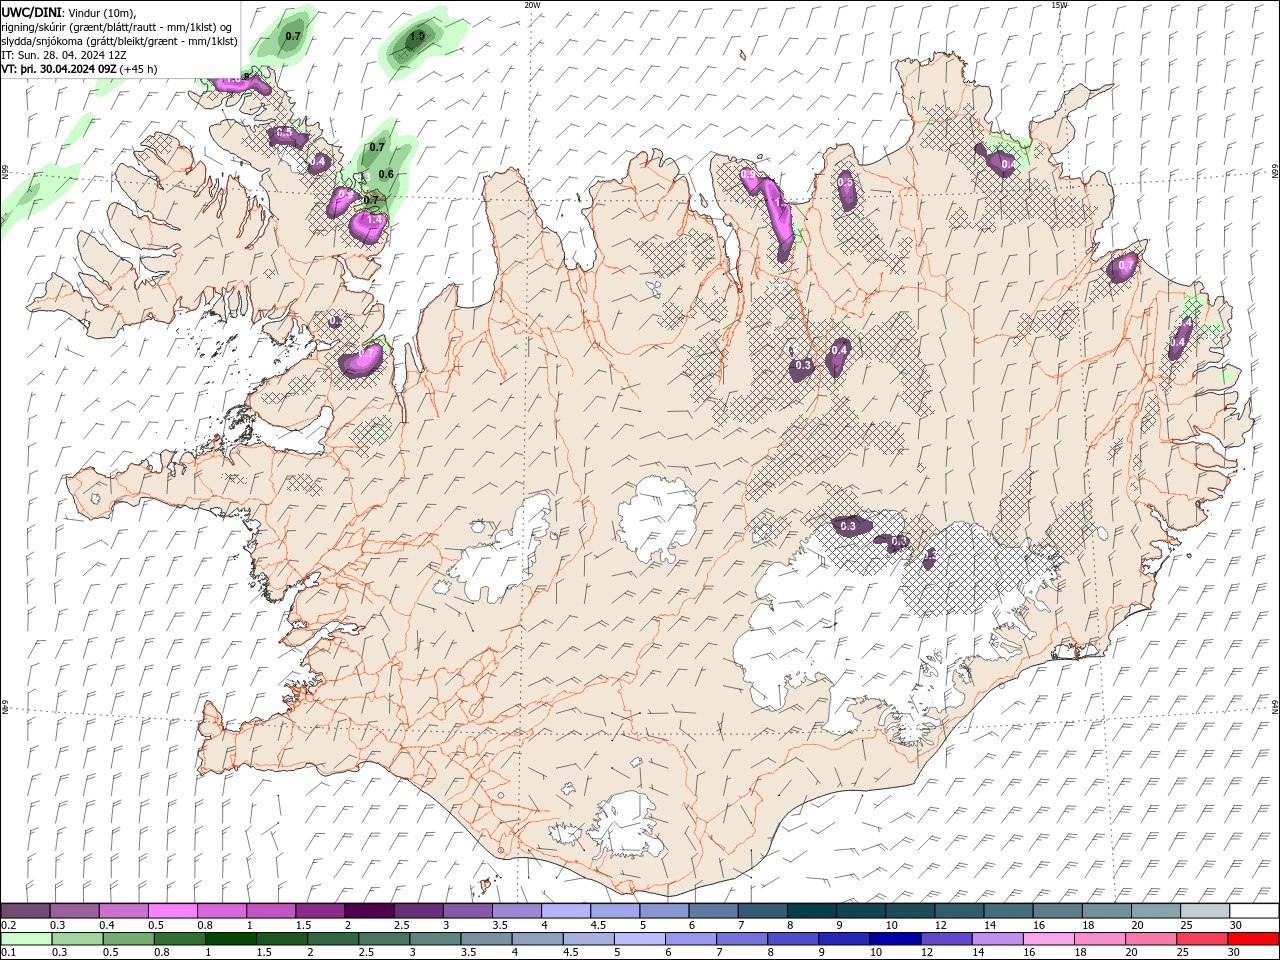The width and height of the screenshot is (1280, 960).
Task: Click the violet 12 mm rain scale swatch
Action: click(945, 939)
